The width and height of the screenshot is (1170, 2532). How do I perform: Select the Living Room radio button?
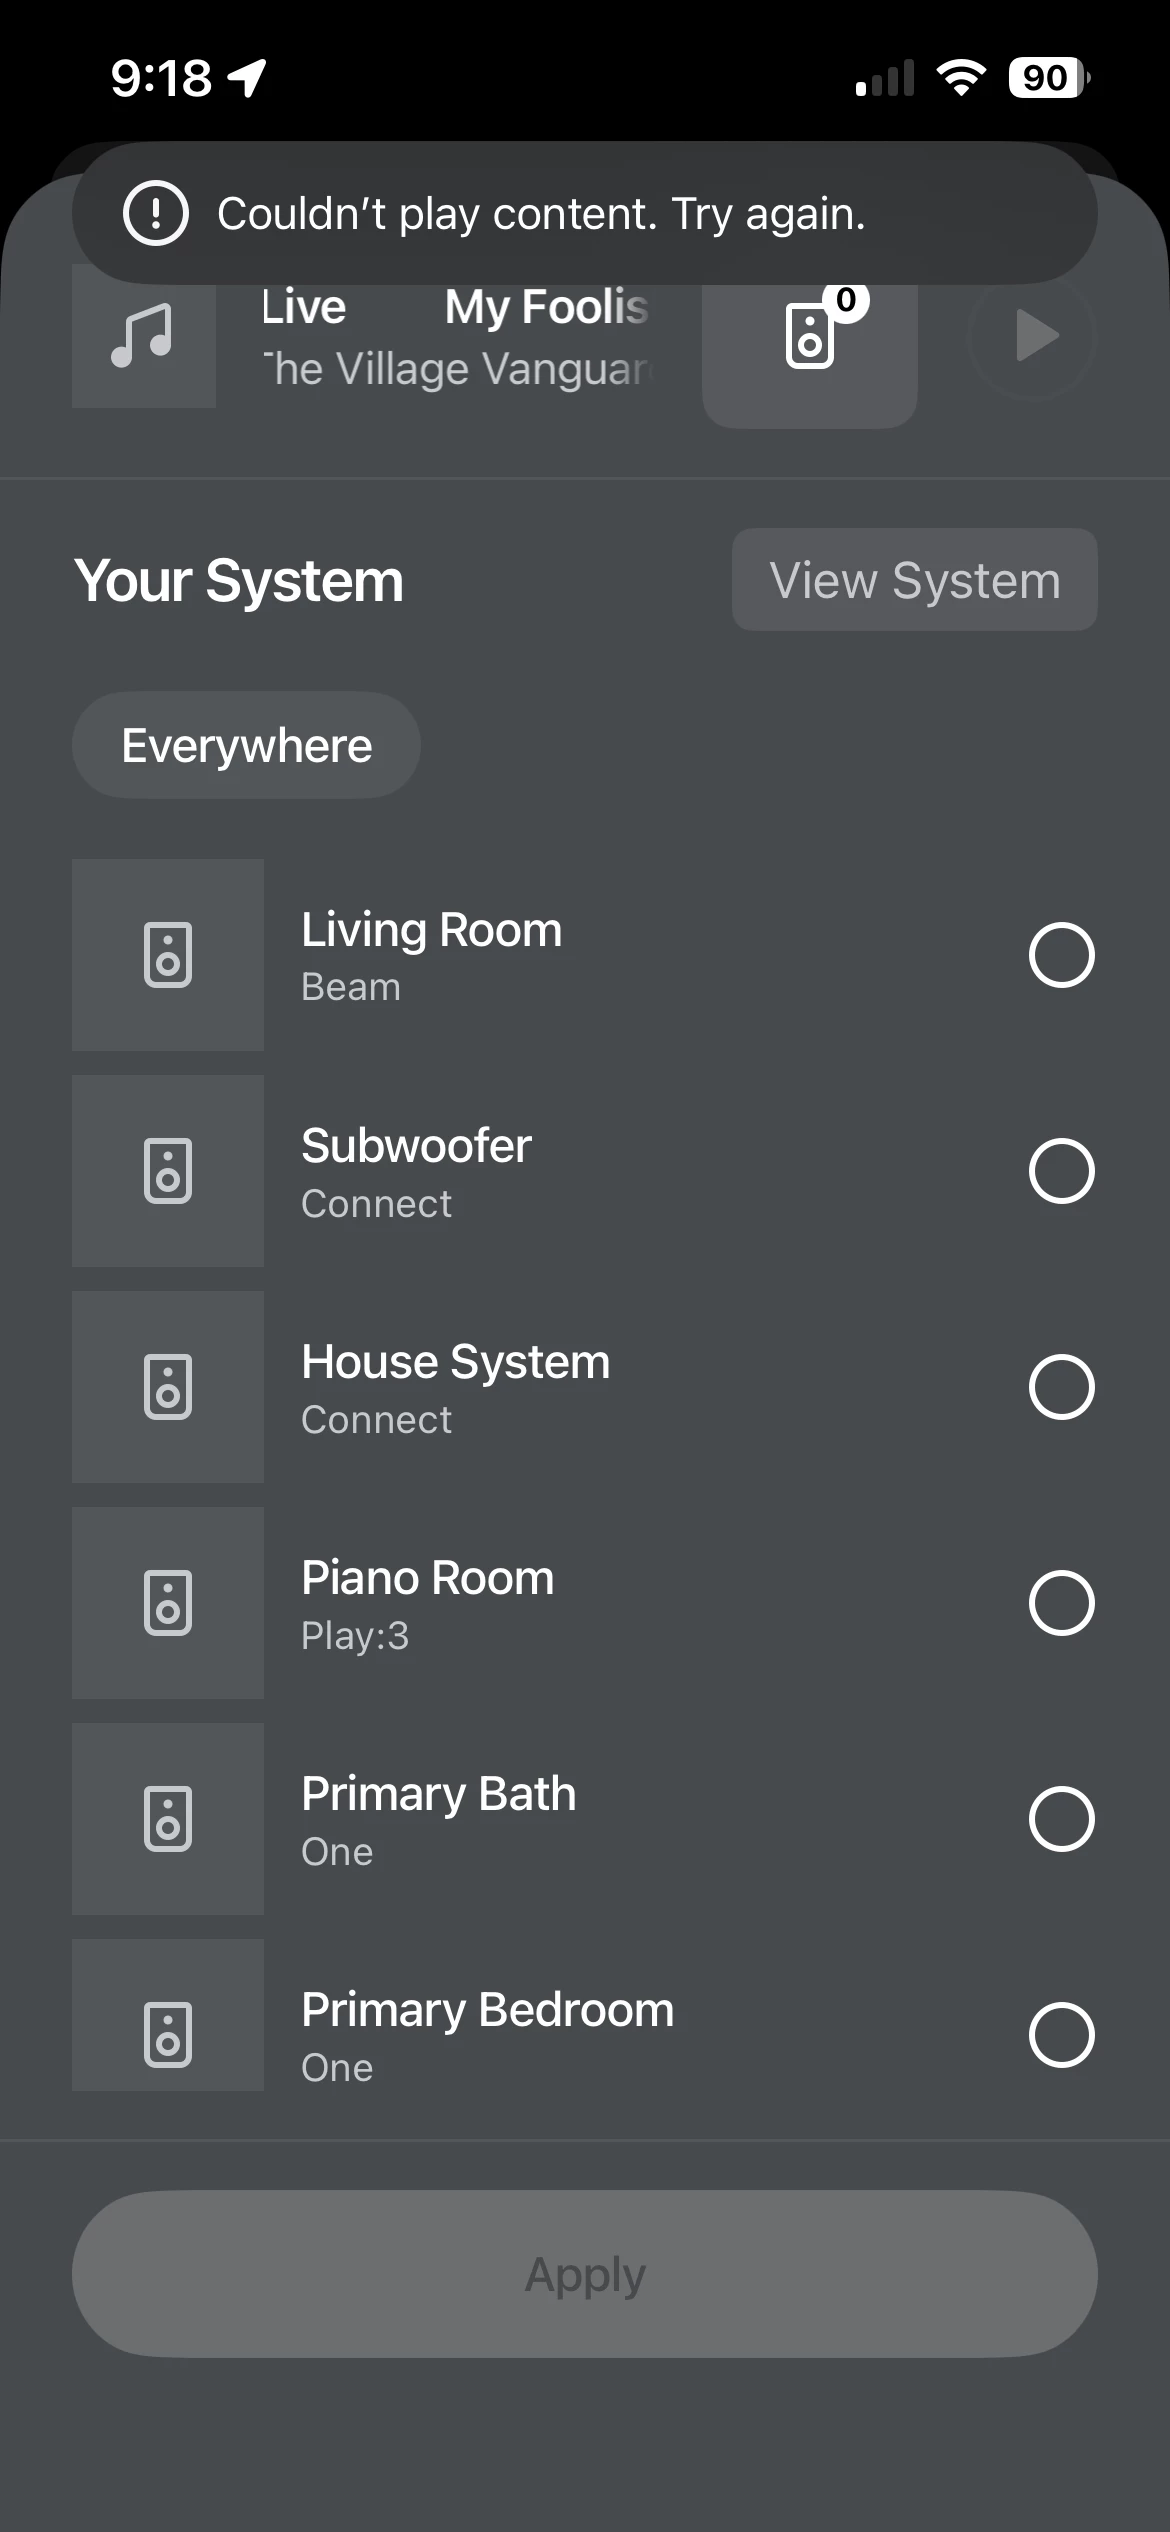(x=1061, y=955)
